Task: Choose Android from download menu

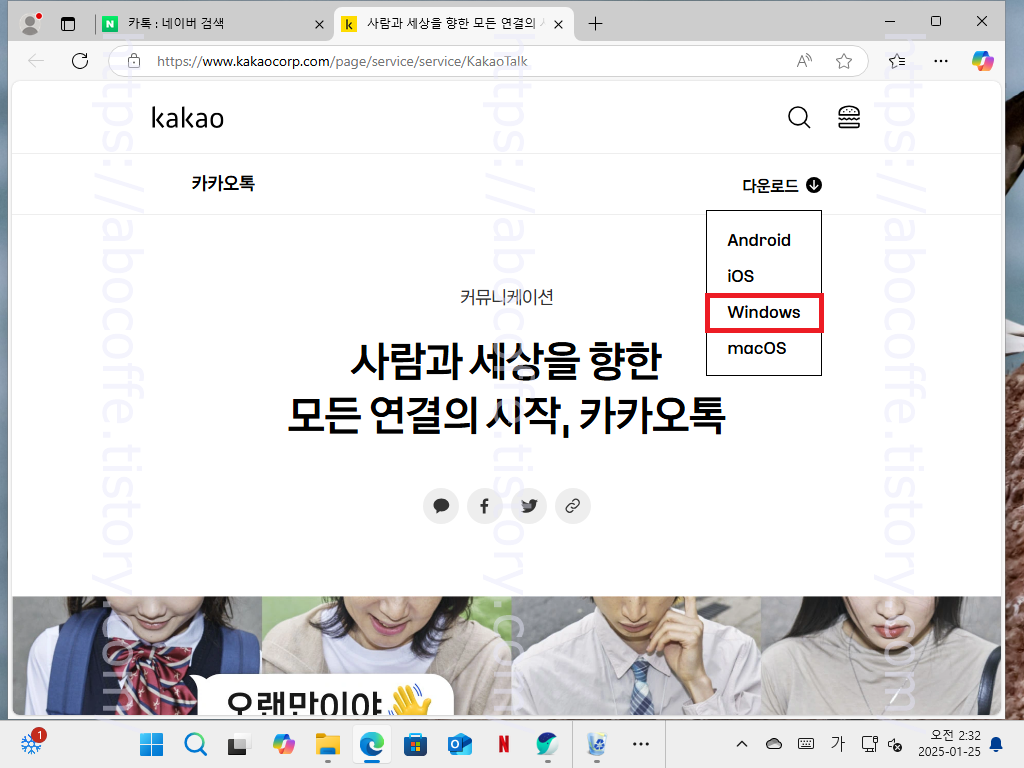Action: (759, 240)
